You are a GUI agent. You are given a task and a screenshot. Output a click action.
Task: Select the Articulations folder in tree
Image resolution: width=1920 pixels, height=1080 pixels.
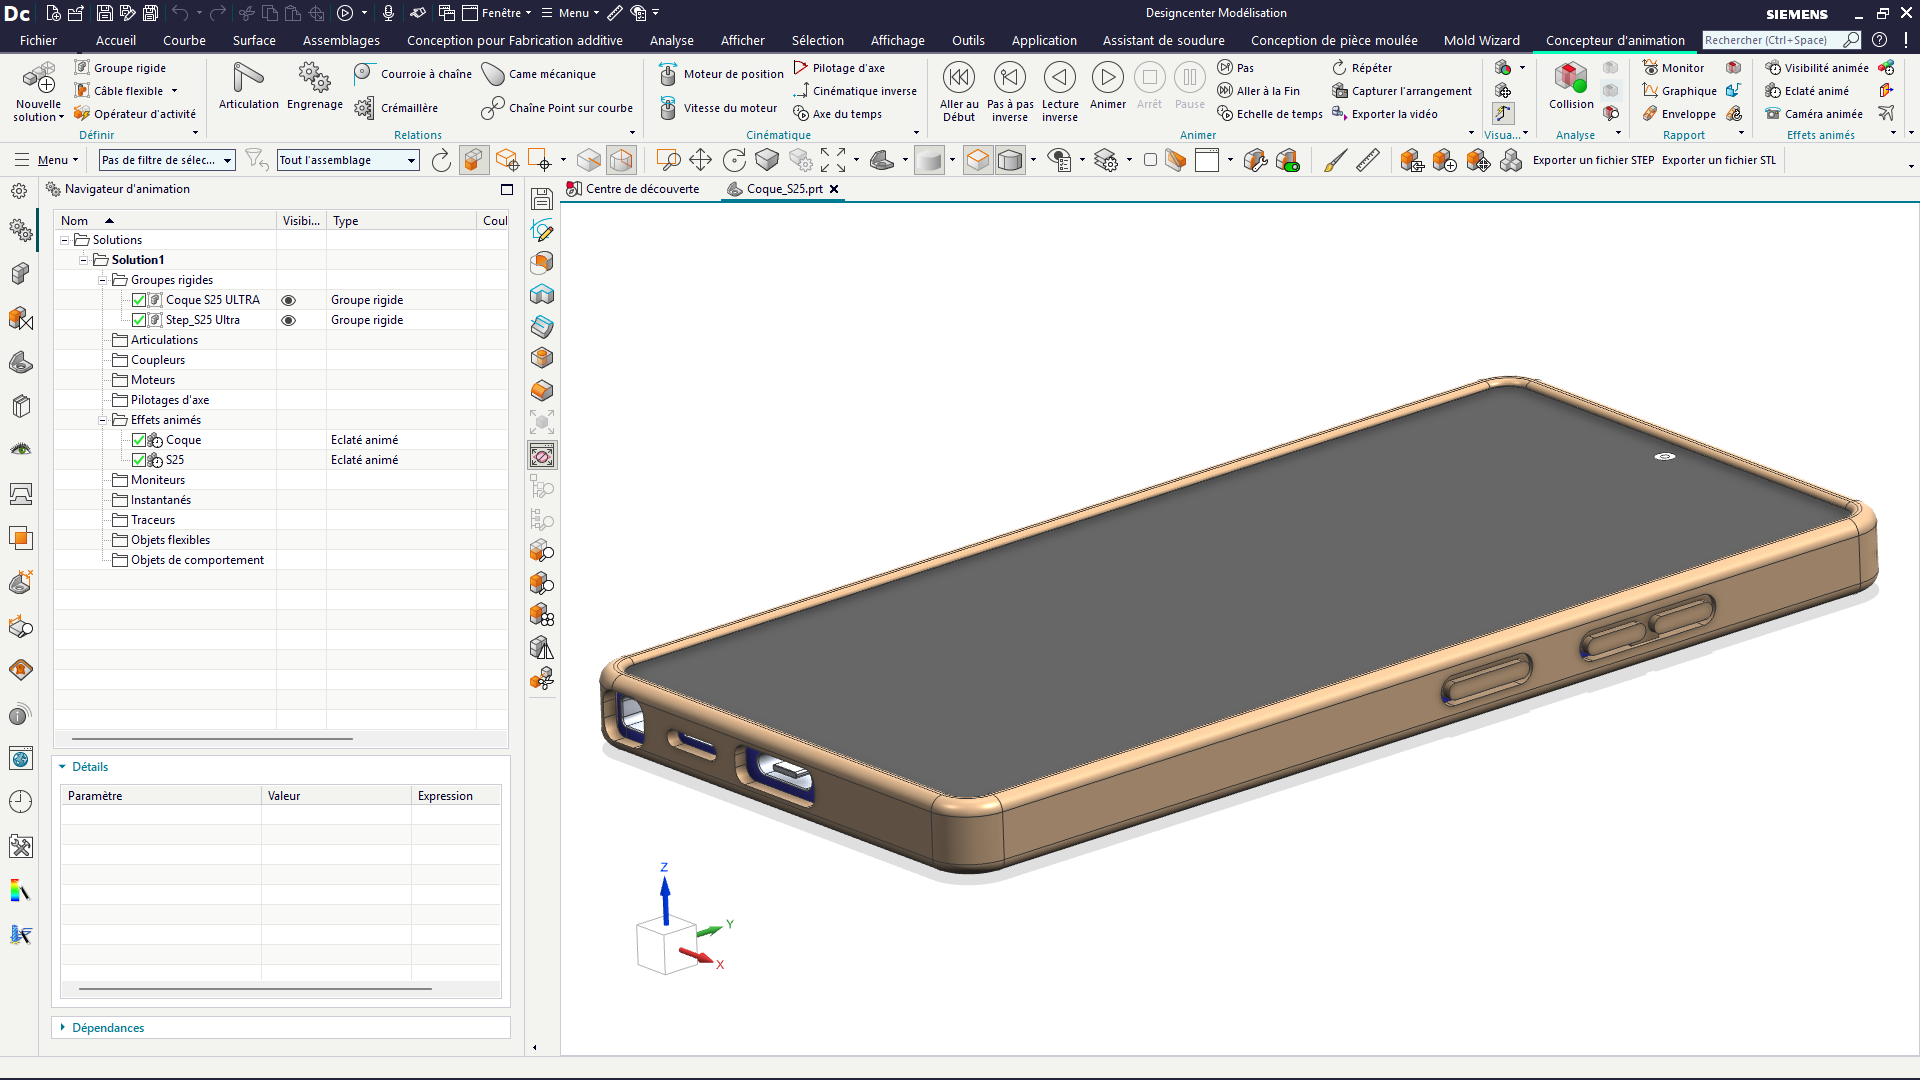tap(164, 340)
